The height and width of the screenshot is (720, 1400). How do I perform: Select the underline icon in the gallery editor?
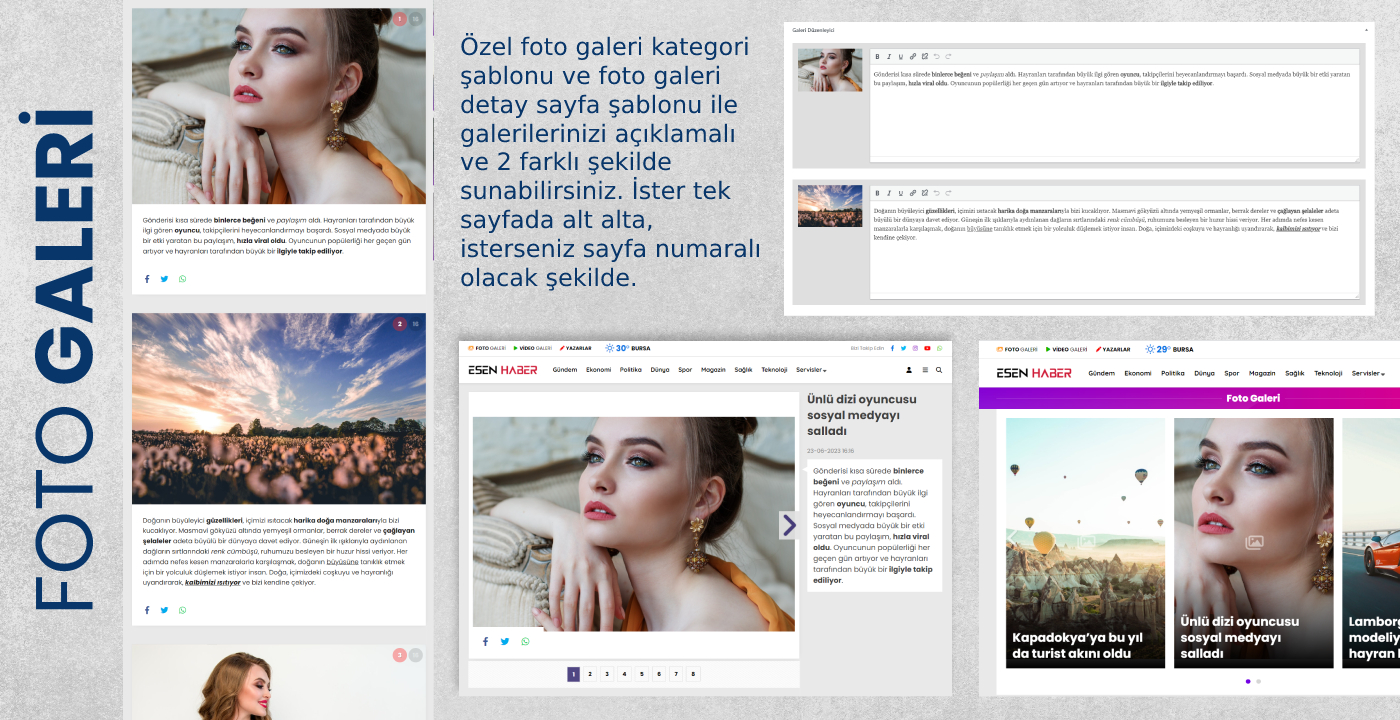tap(901, 56)
